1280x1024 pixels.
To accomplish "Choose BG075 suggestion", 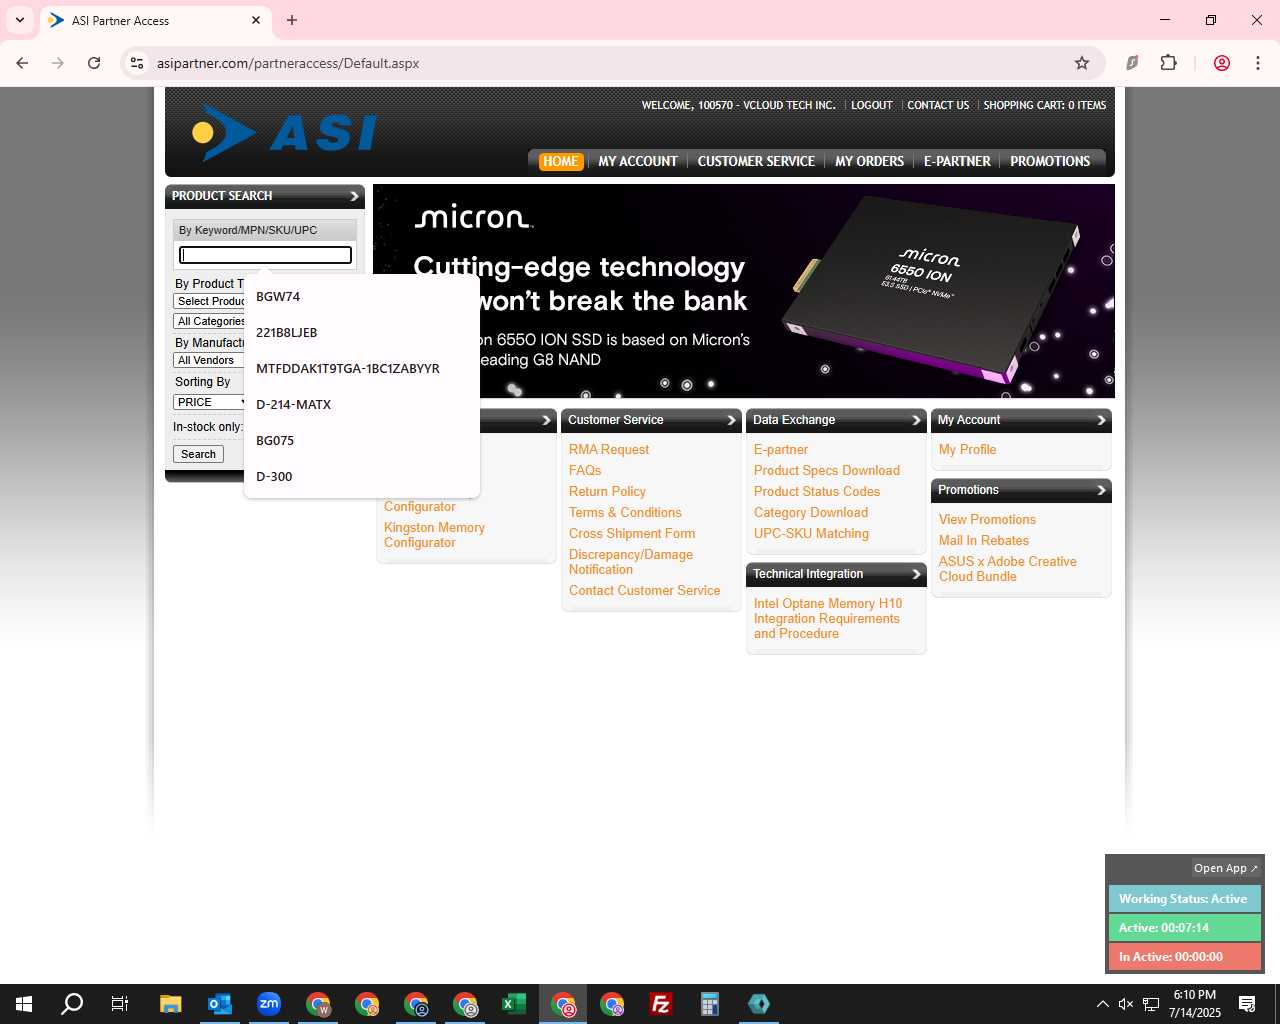I will (362, 441).
